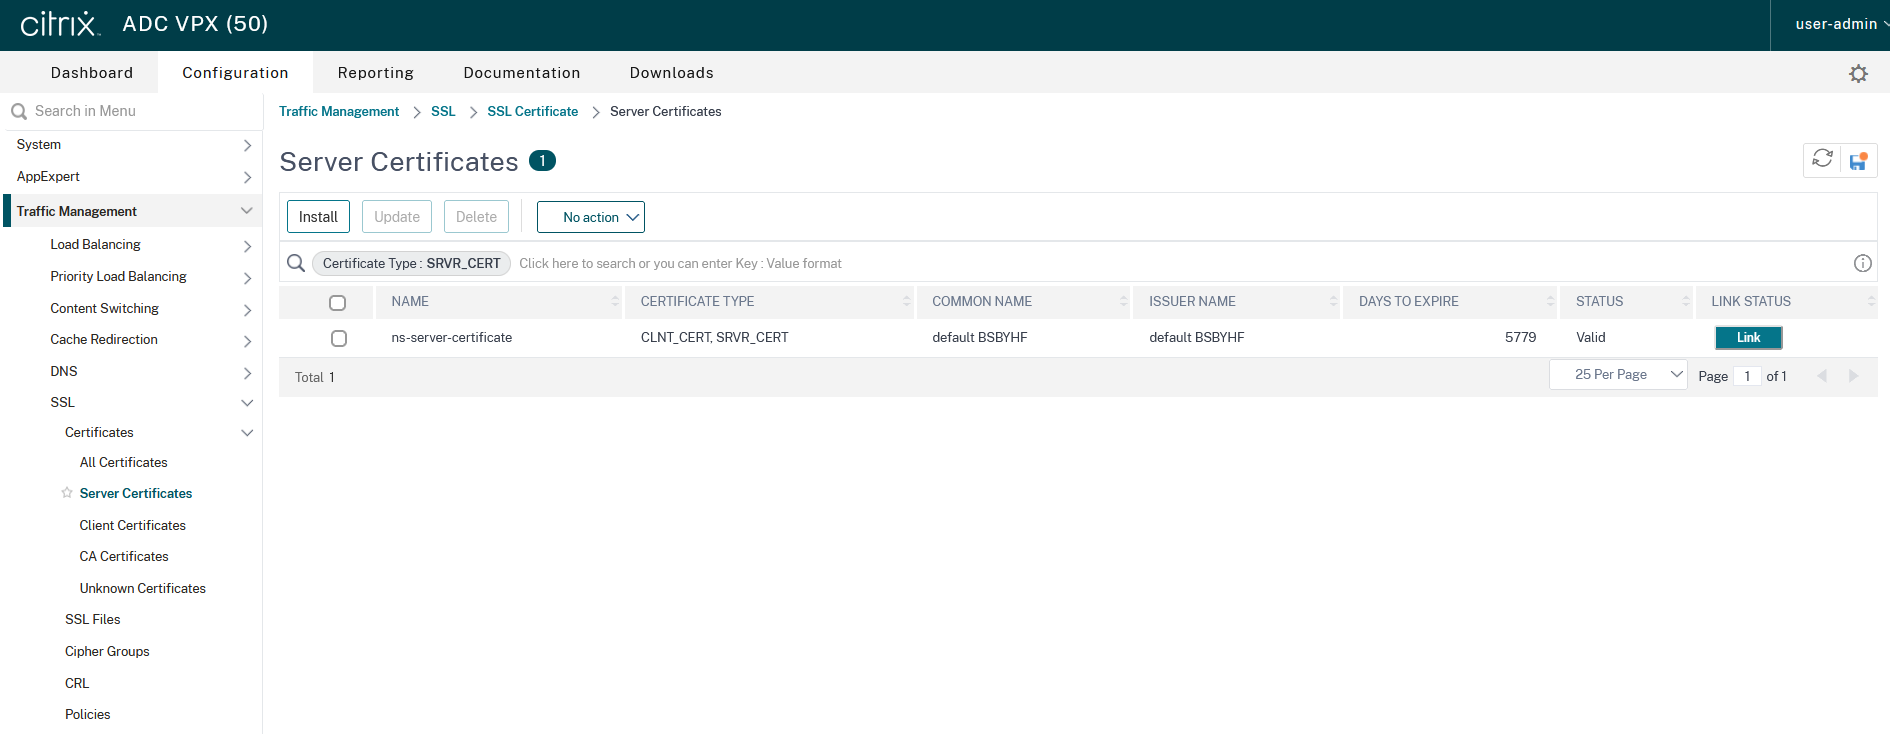Follow the SSL Certificate breadcrumb link
1890x734 pixels.
click(x=532, y=112)
